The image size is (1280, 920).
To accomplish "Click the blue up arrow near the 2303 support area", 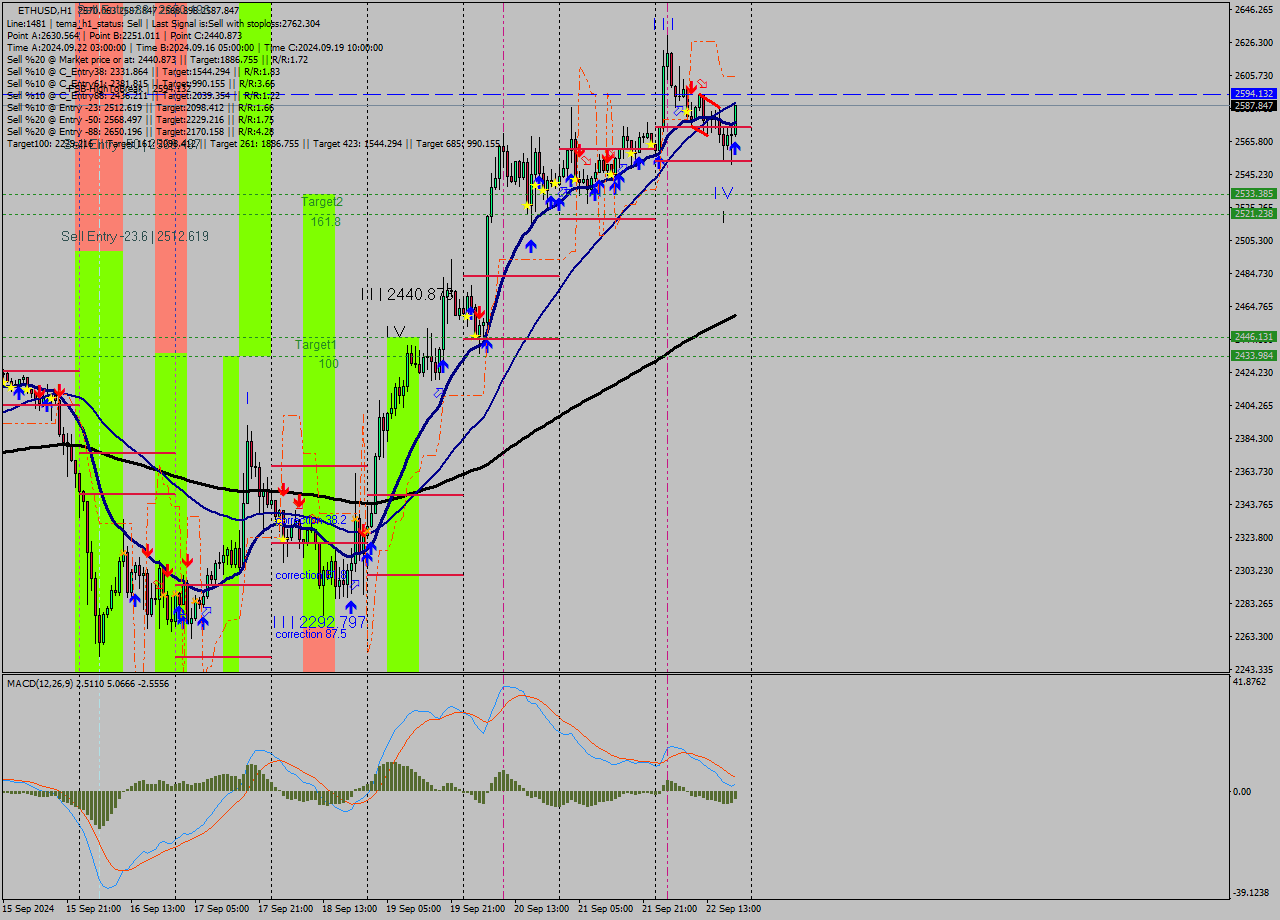I will pos(135,600).
